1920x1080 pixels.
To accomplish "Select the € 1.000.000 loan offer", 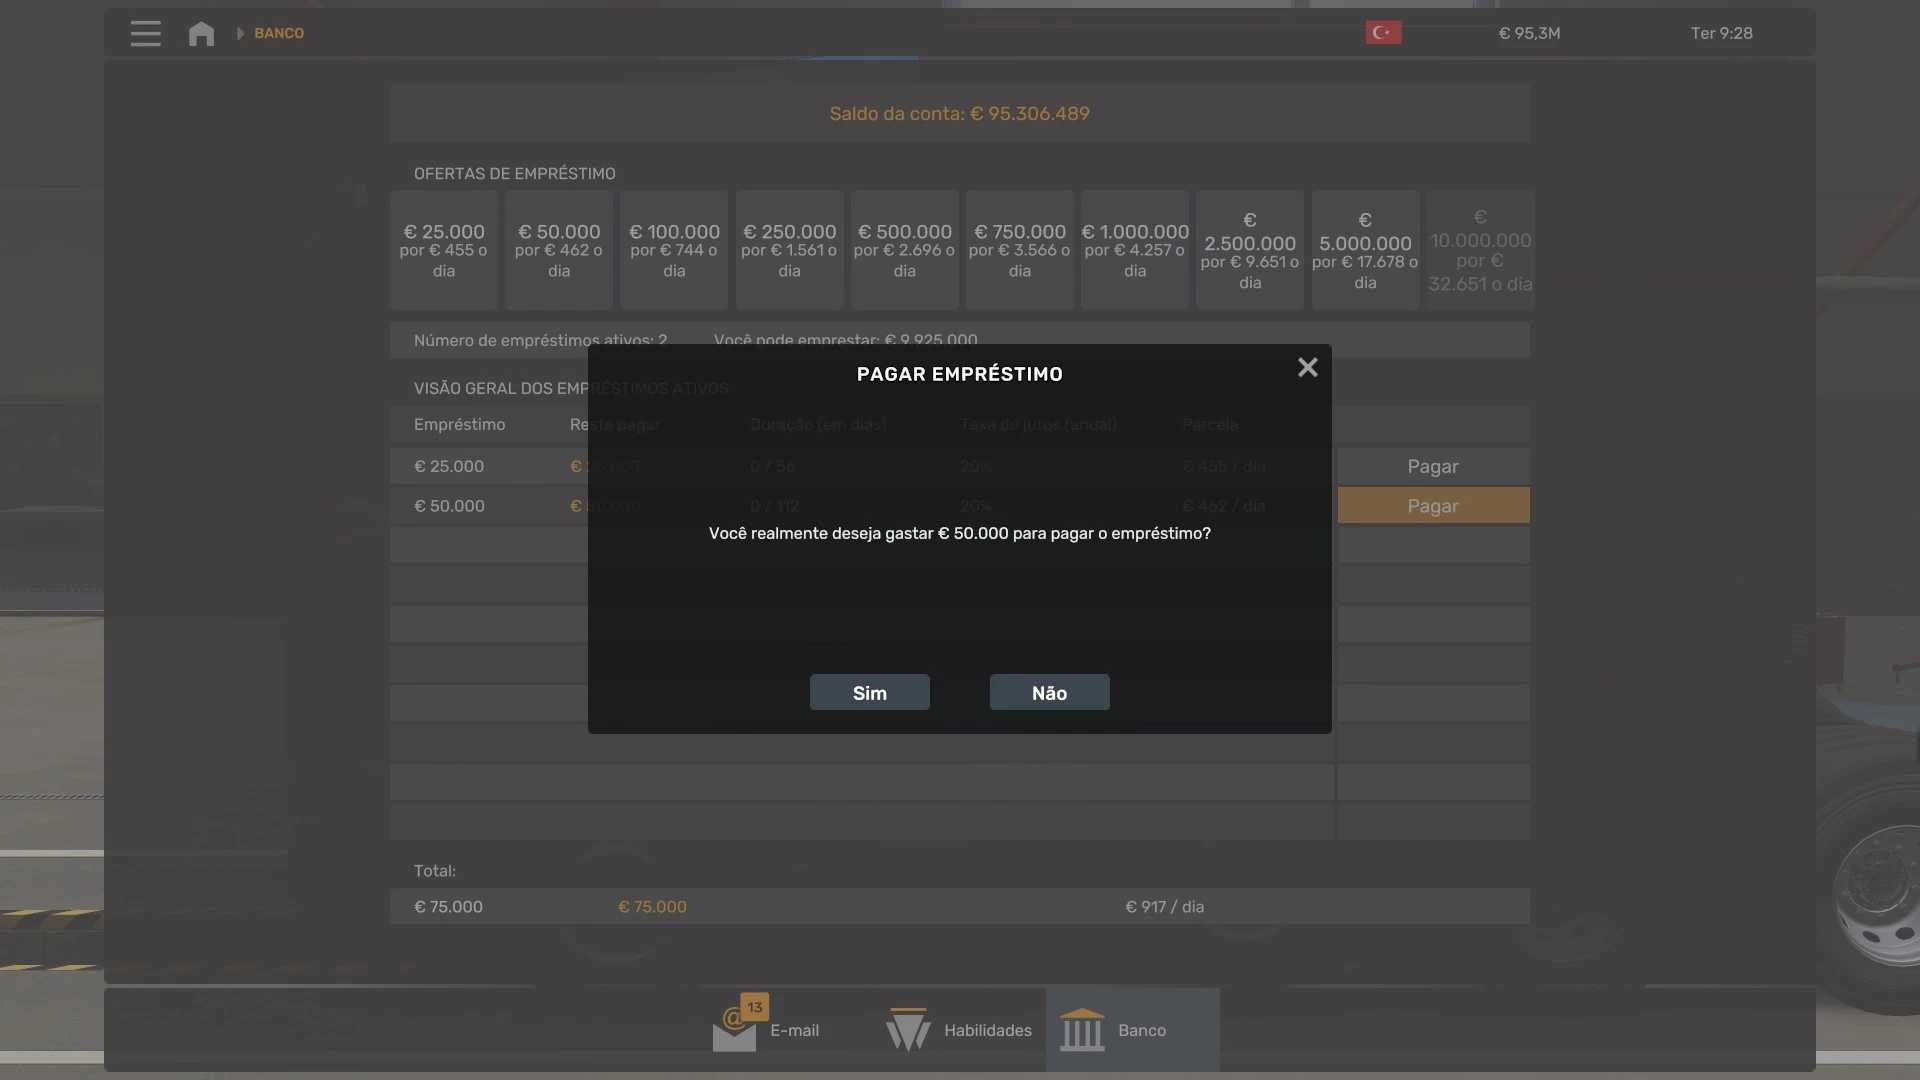I will click(1134, 250).
